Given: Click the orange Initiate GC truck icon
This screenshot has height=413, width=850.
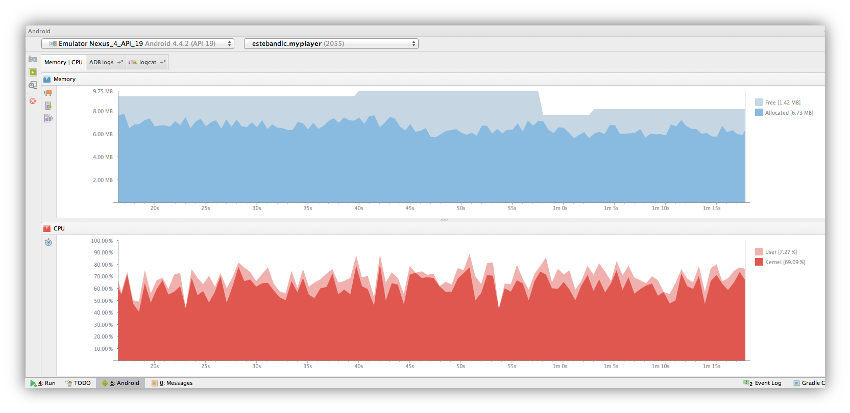Looking at the screenshot, I should point(48,93).
